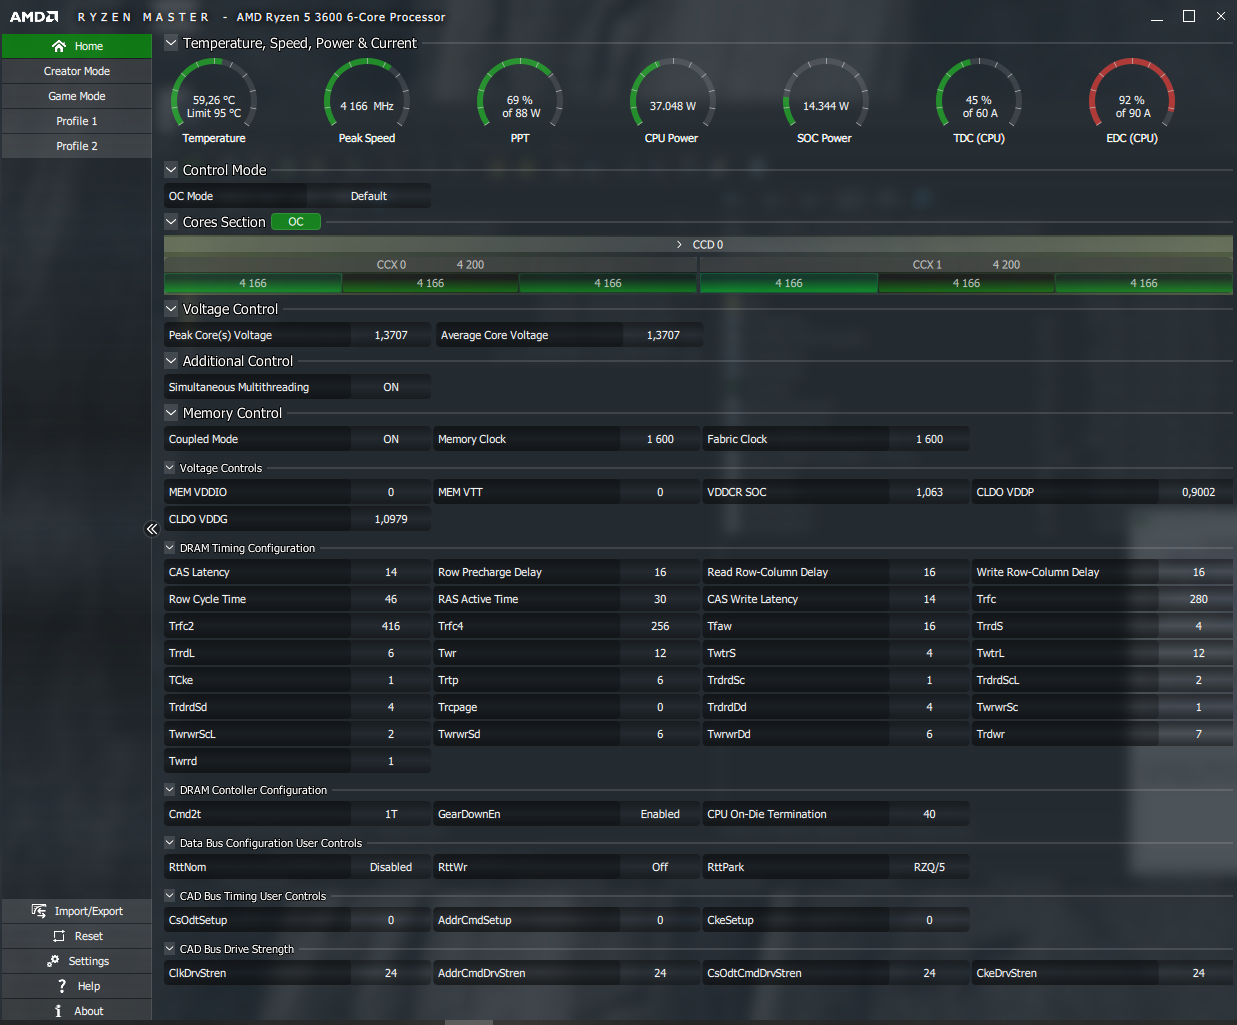Click ClkDrvStren value 24
Screen dimensions: 1237x1025
391,973
